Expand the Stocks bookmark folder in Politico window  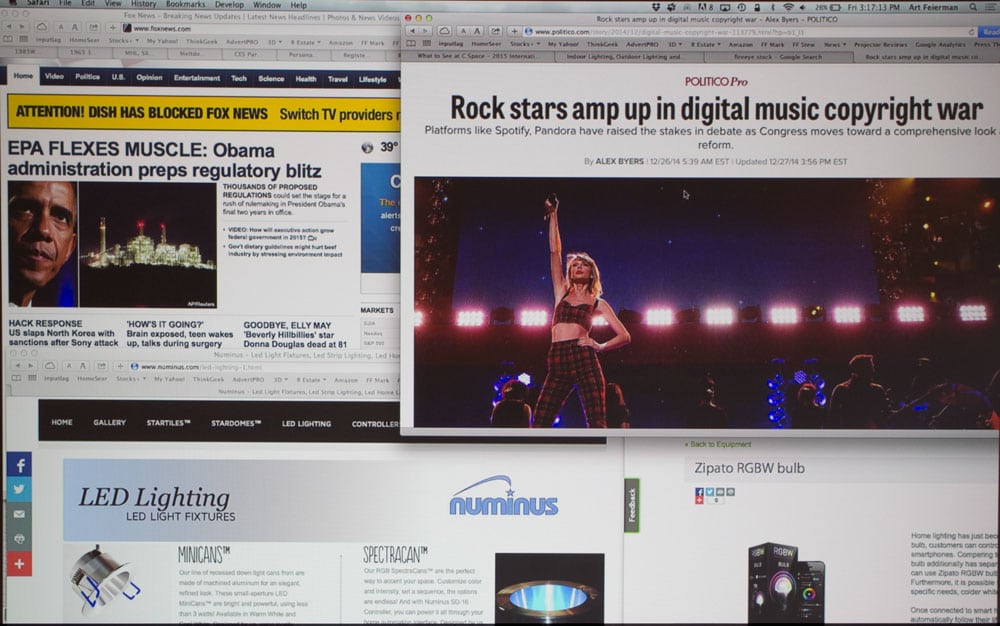click(x=525, y=44)
